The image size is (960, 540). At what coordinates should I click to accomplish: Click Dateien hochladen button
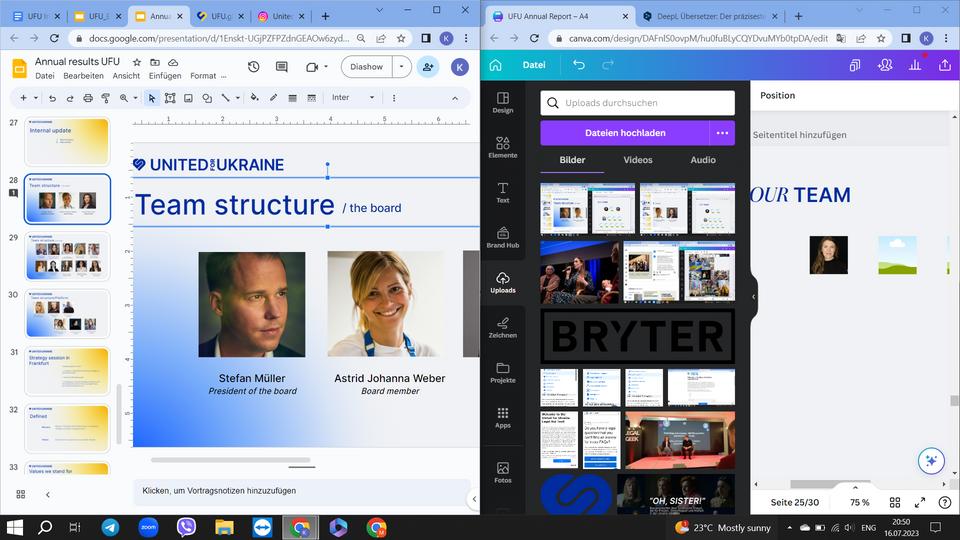[x=625, y=133]
